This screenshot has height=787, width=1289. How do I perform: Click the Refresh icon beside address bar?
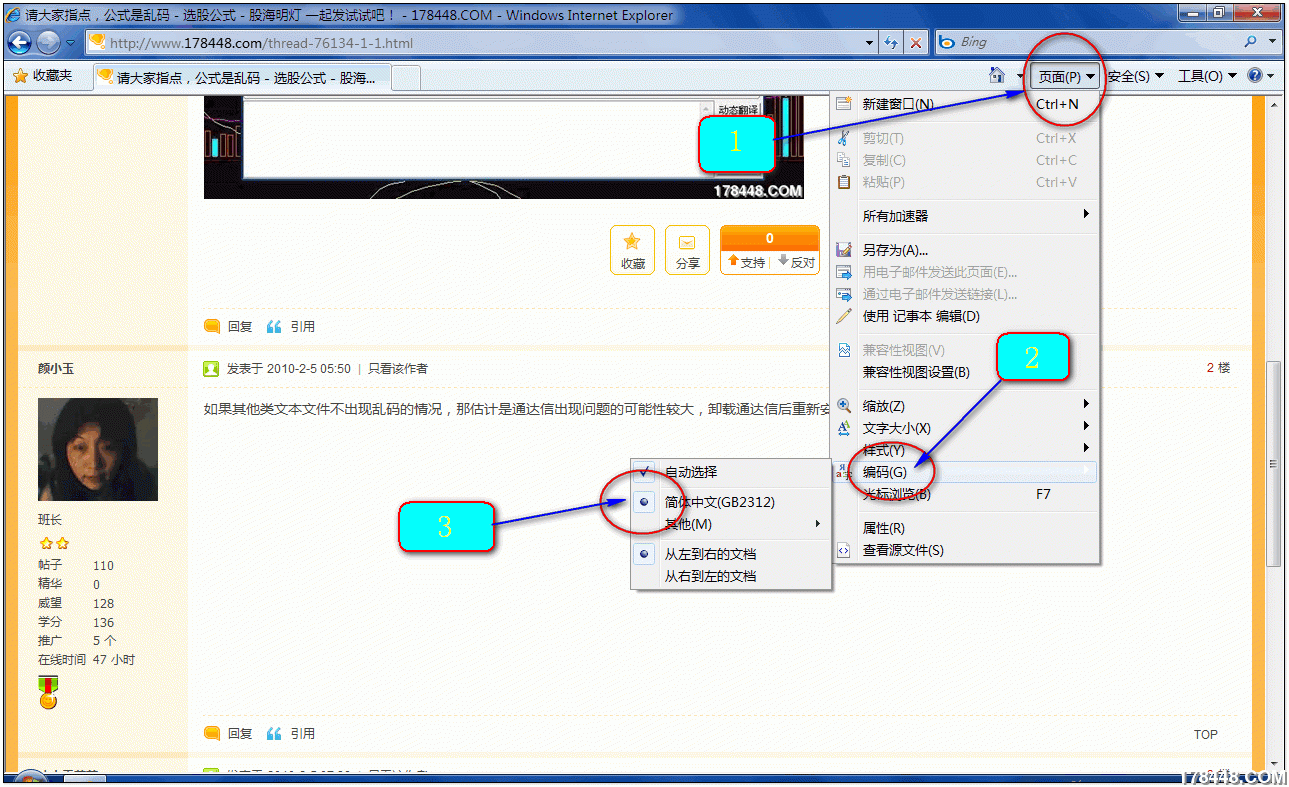[x=892, y=43]
